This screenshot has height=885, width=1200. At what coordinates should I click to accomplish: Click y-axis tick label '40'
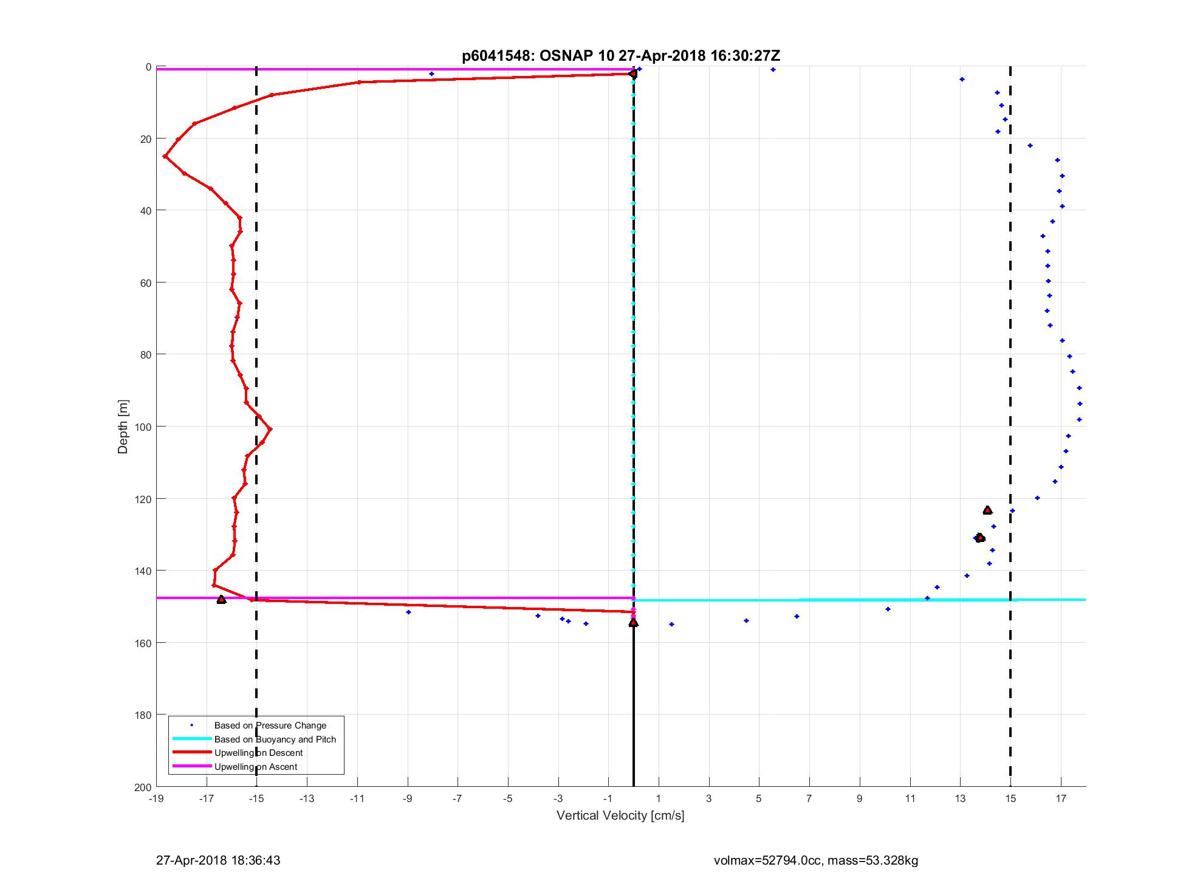[x=146, y=211]
